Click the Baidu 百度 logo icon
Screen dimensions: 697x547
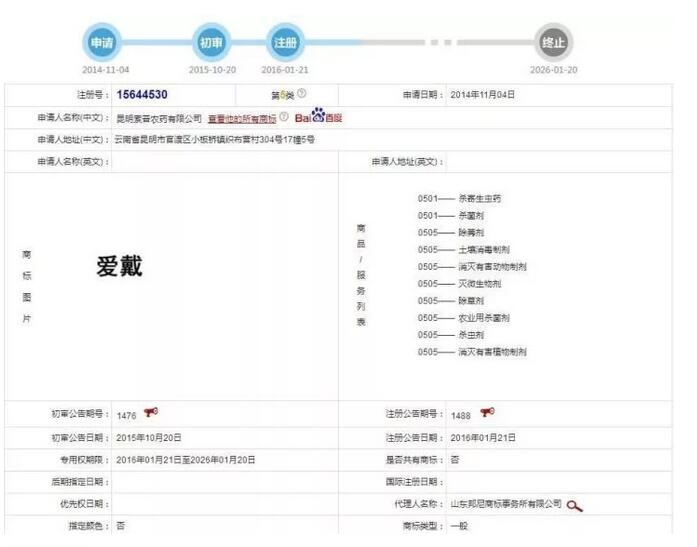[x=318, y=116]
